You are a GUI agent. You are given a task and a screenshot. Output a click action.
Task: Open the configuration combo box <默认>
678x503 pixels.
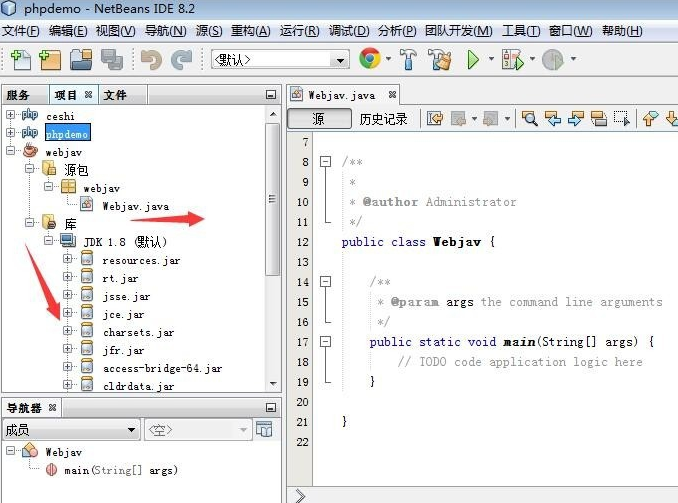coord(280,59)
